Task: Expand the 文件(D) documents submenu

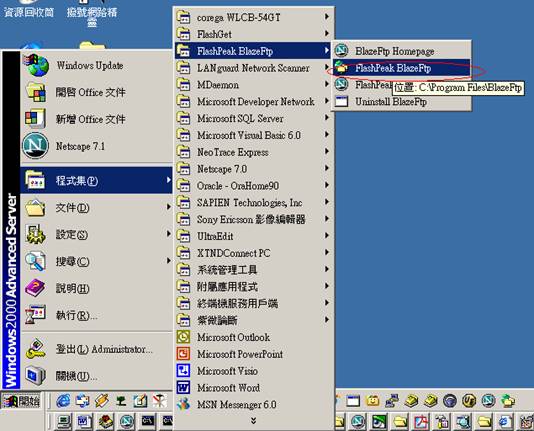Action: 96,207
